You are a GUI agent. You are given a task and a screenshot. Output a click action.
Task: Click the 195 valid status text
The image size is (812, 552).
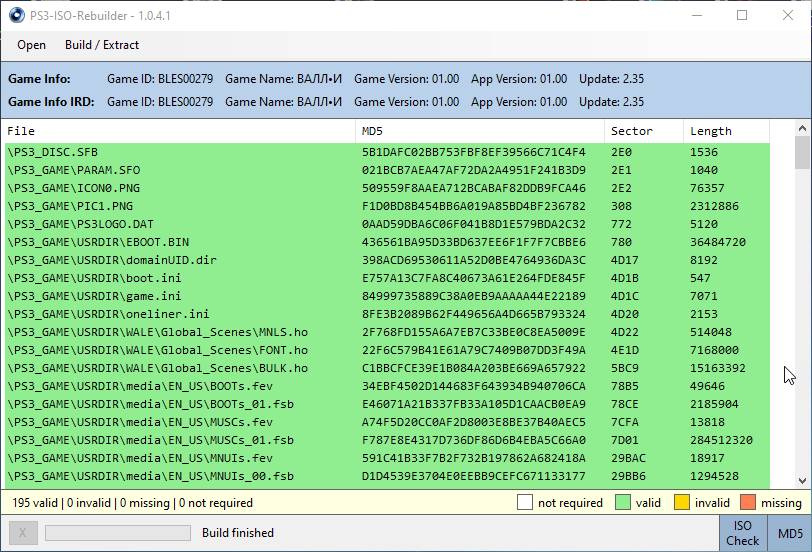35,503
